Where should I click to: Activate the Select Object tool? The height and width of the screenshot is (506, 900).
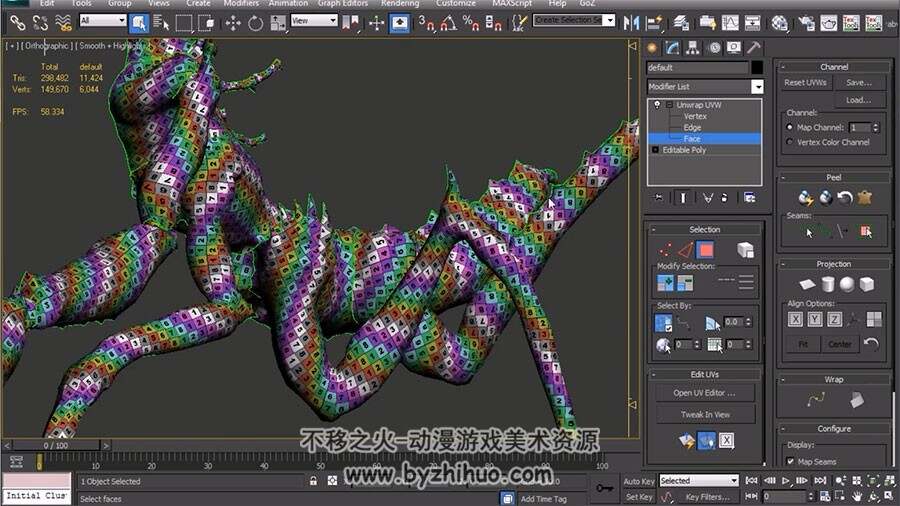[139, 23]
